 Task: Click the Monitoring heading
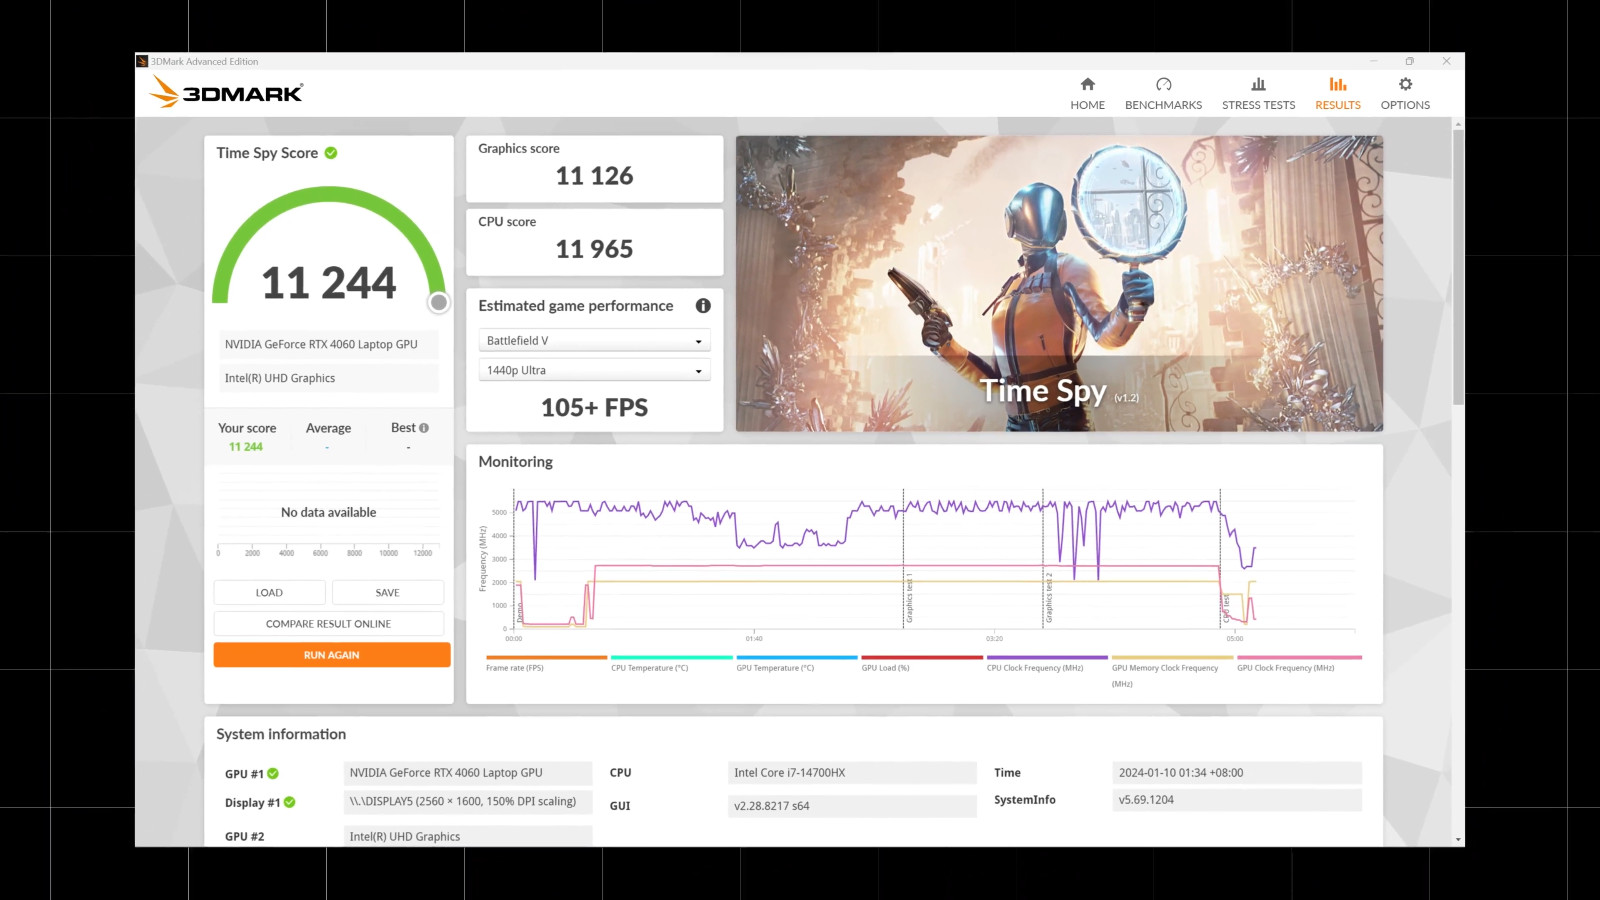(515, 462)
